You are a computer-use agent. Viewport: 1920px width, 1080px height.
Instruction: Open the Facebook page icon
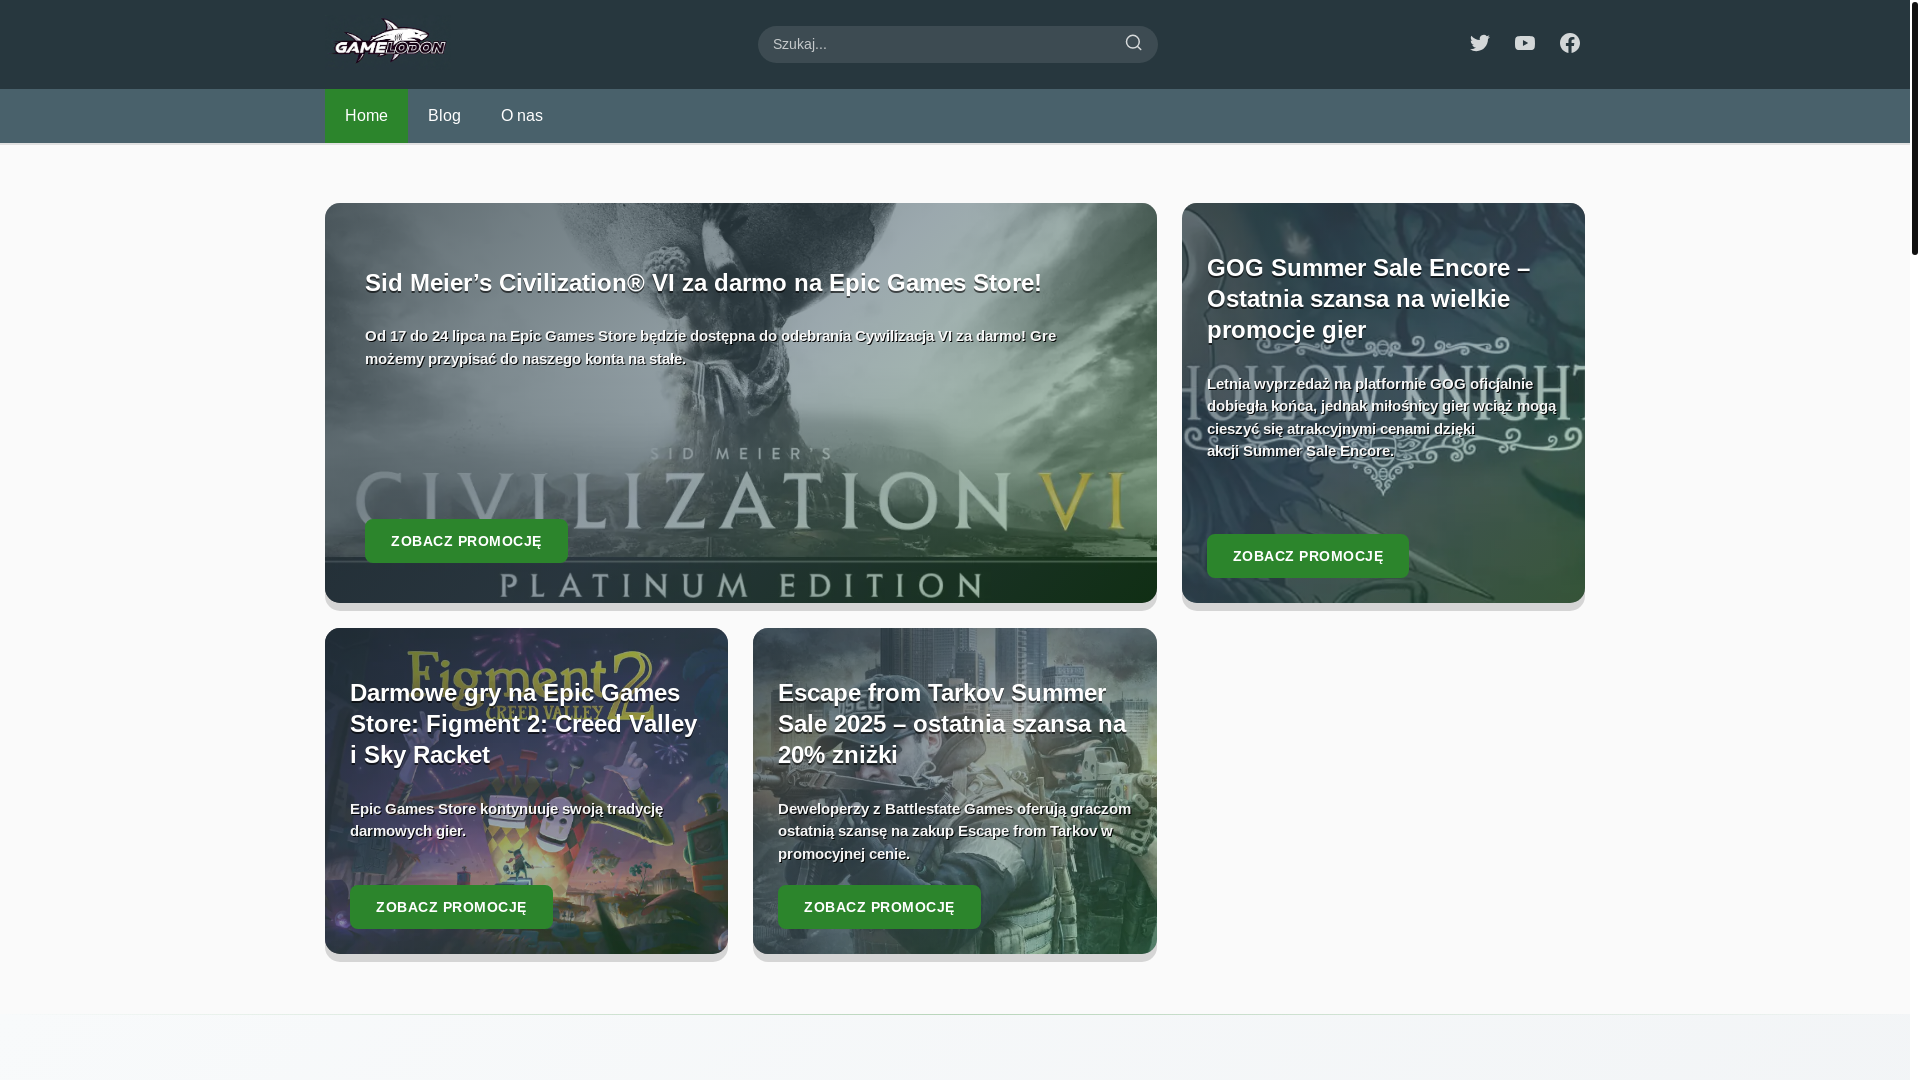tap(1569, 43)
